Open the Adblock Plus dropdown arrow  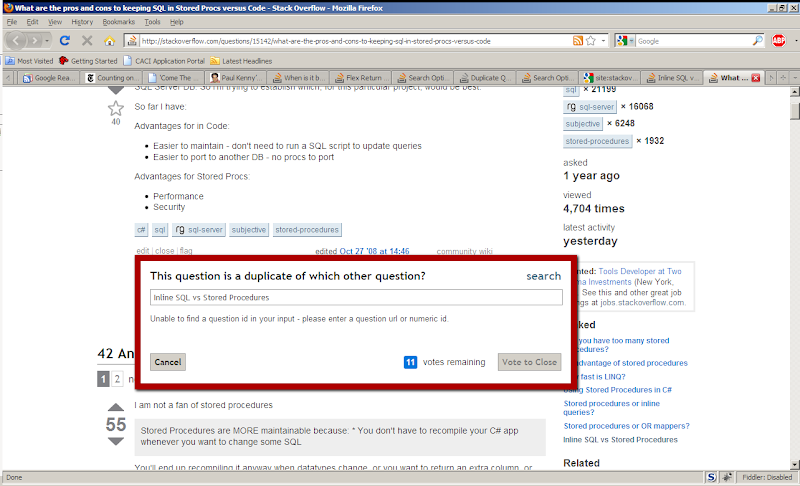[x=795, y=41]
